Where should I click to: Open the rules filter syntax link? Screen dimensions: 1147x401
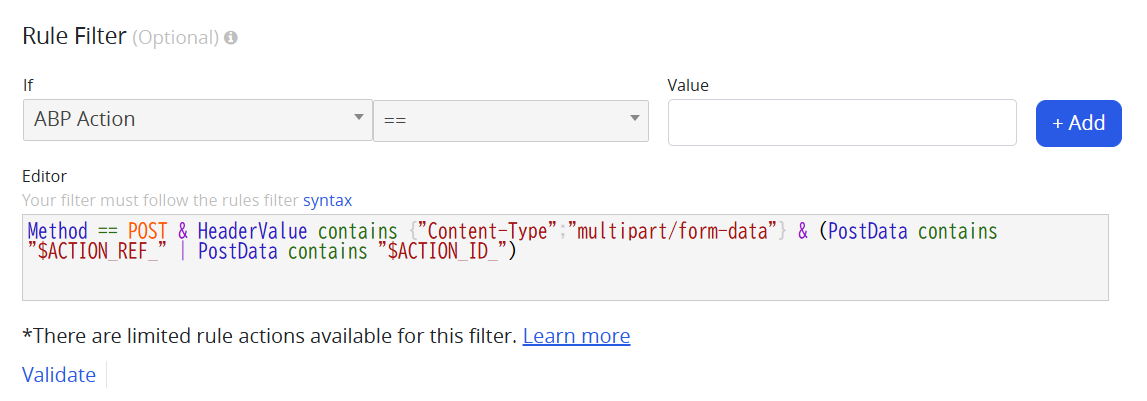pos(327,200)
